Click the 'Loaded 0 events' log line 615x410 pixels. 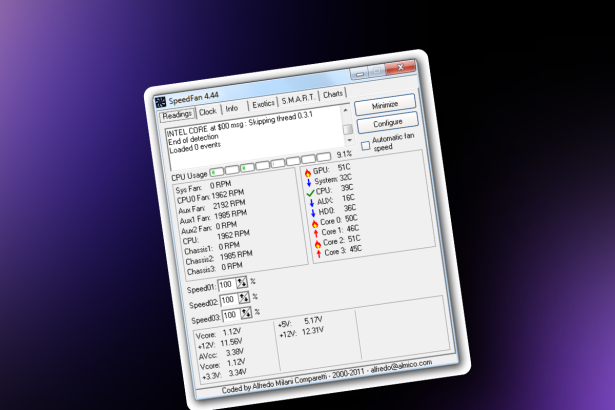195,147
